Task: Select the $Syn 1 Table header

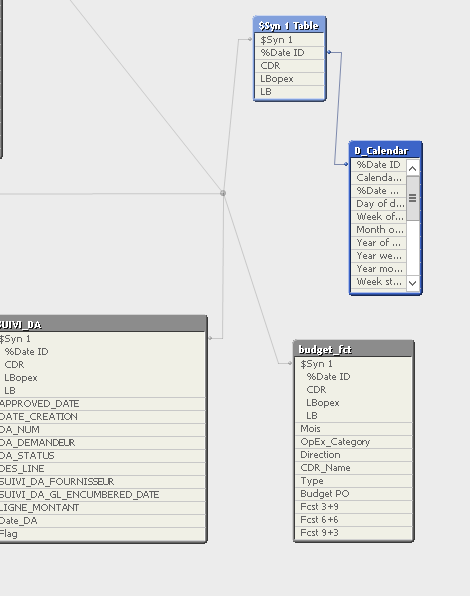Action: 290,25
